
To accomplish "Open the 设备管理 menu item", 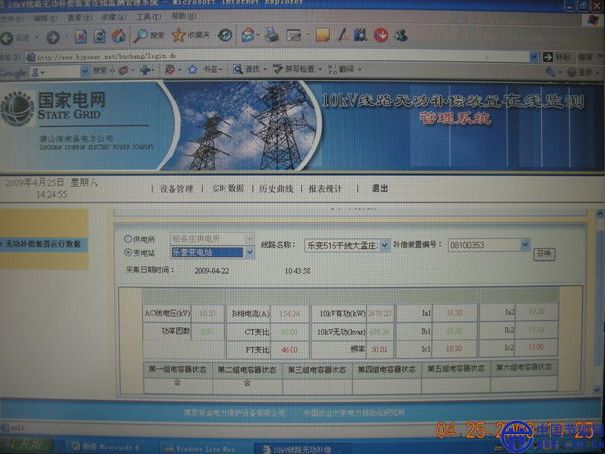I will [x=176, y=188].
